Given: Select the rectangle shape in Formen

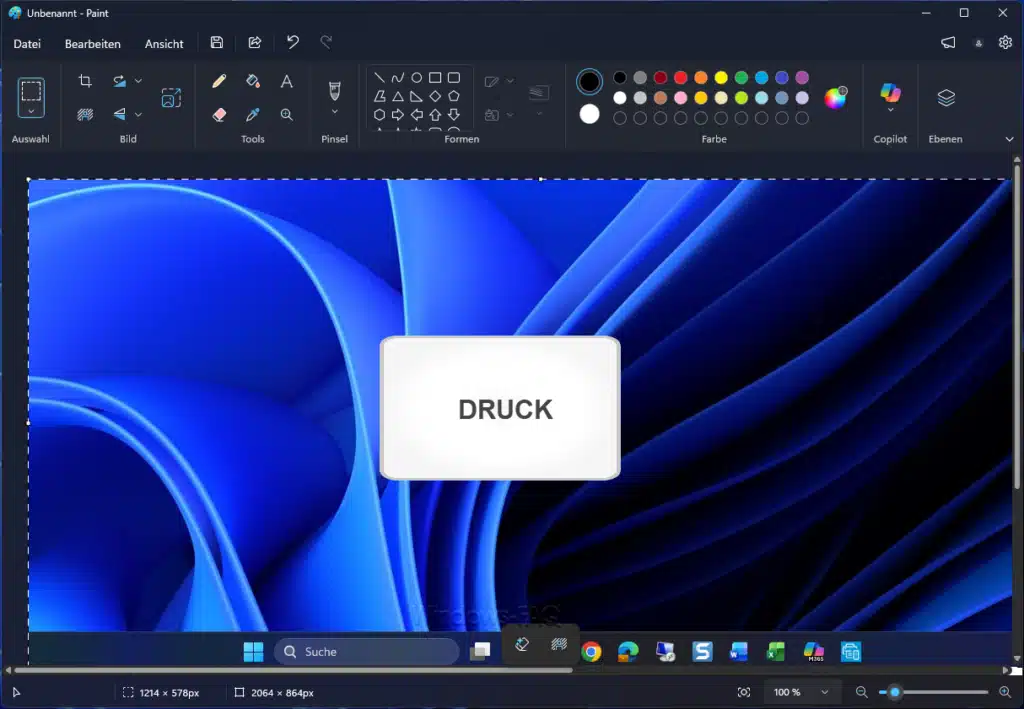Looking at the screenshot, I should click(x=436, y=75).
